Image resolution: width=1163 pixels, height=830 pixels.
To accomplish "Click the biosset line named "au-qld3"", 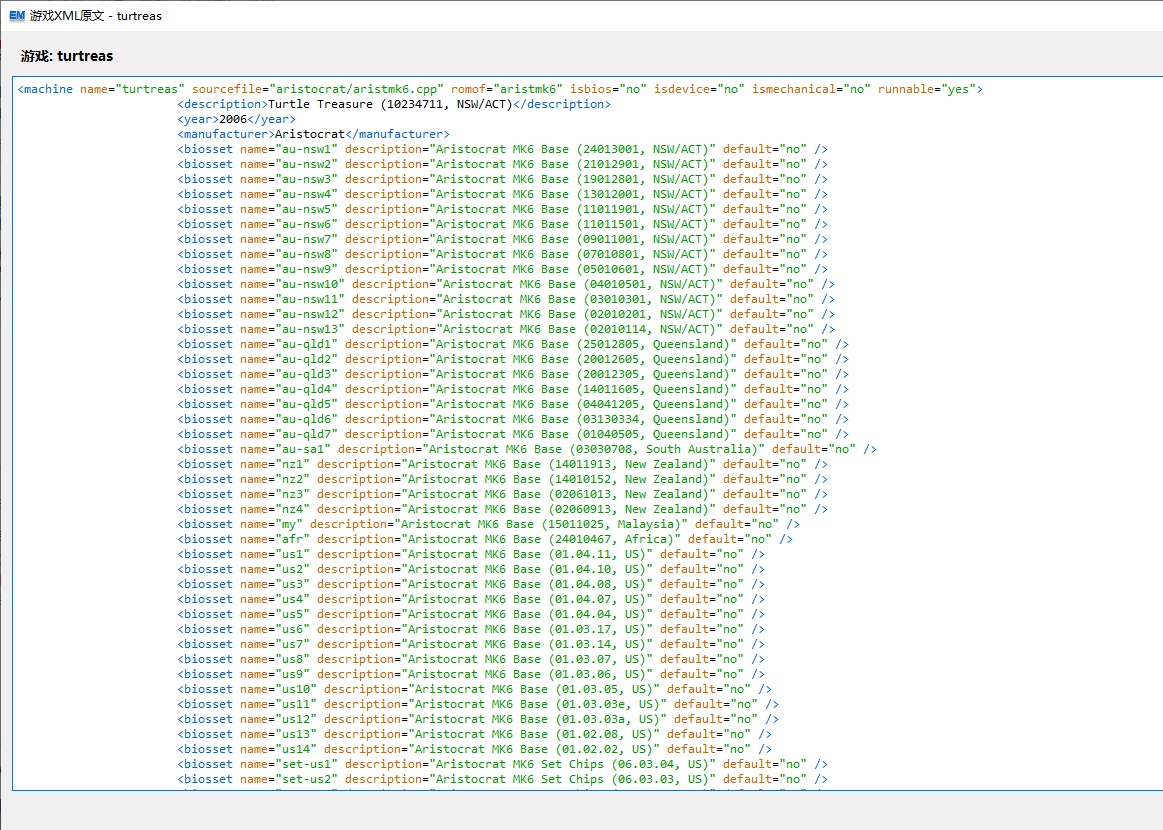I will click(513, 374).
